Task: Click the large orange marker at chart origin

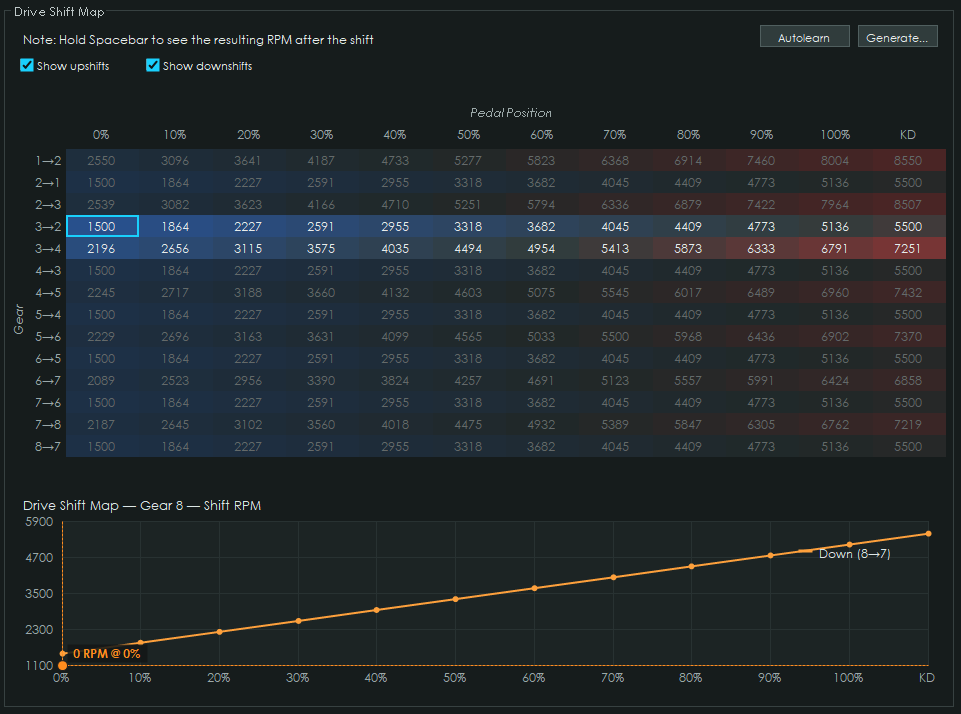Action: click(x=63, y=666)
